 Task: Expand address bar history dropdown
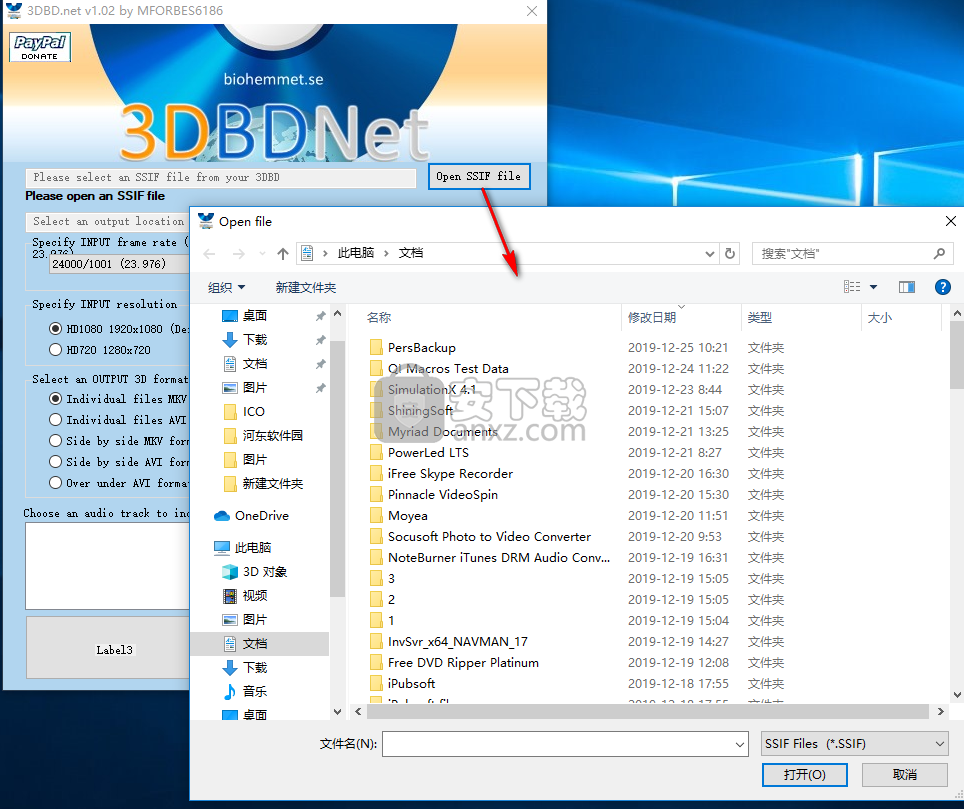[x=709, y=254]
